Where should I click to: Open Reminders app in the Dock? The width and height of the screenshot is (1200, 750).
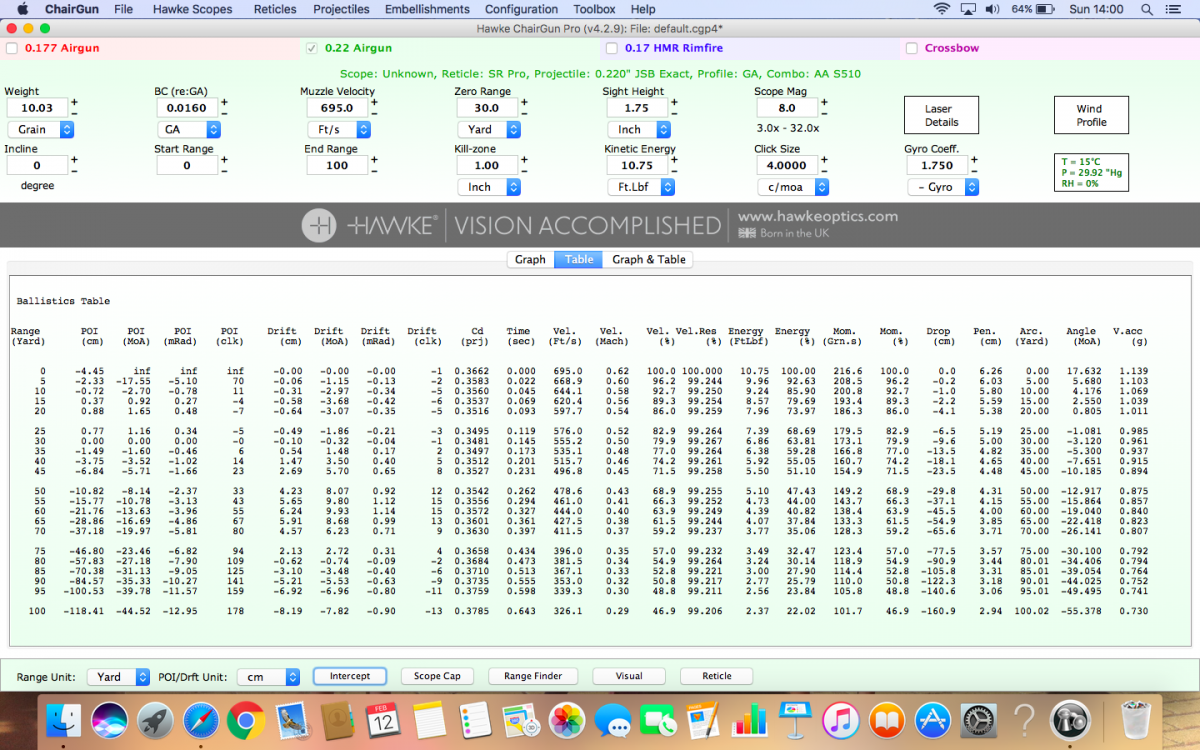pyautogui.click(x=473, y=719)
